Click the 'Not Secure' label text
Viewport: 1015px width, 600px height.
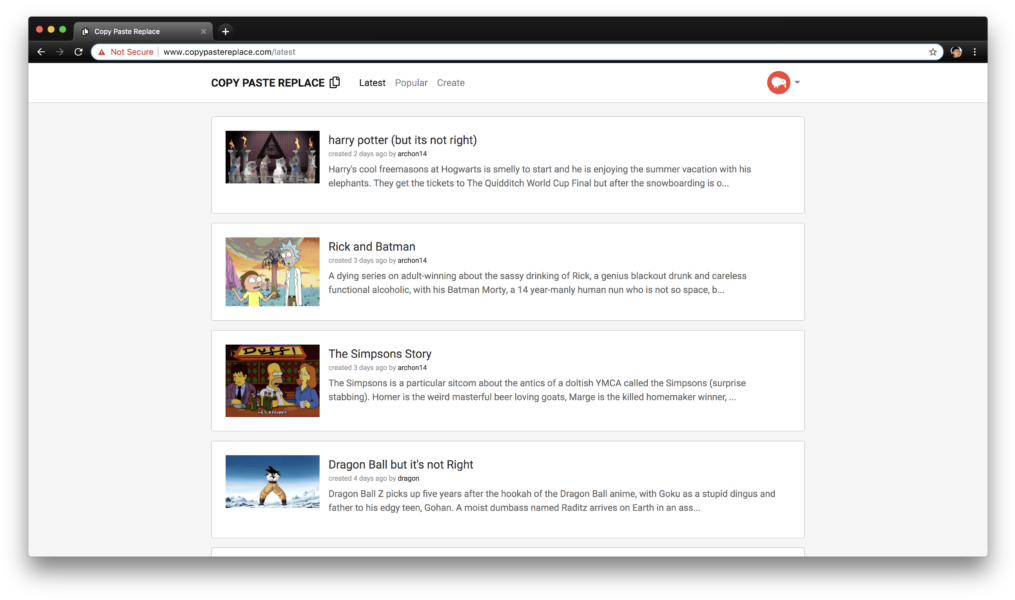coord(132,52)
